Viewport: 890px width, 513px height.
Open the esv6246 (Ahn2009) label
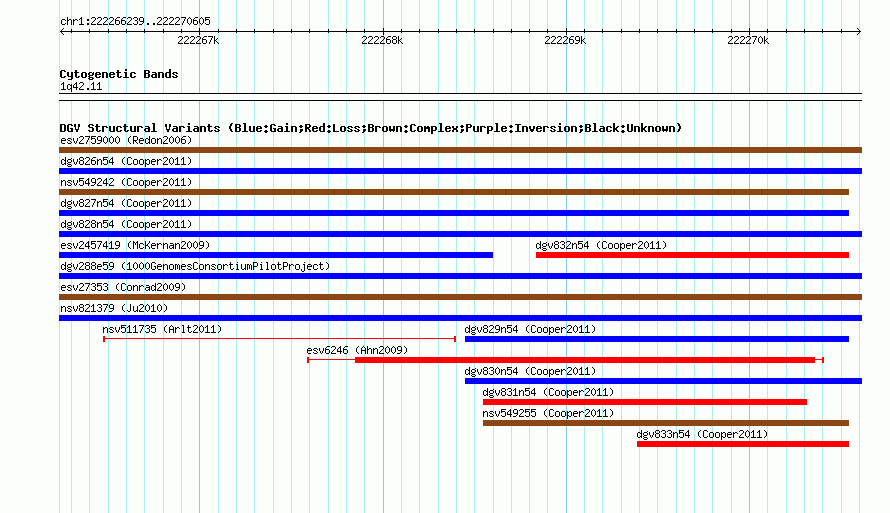(x=357, y=350)
